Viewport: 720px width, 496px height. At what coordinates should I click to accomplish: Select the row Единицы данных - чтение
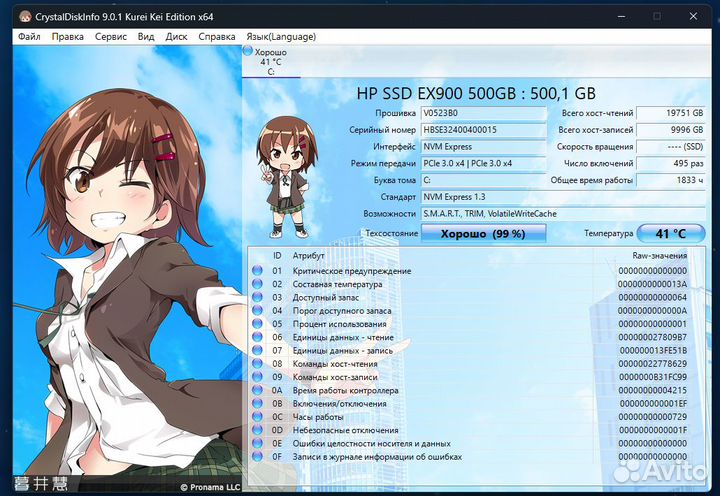tap(469, 337)
